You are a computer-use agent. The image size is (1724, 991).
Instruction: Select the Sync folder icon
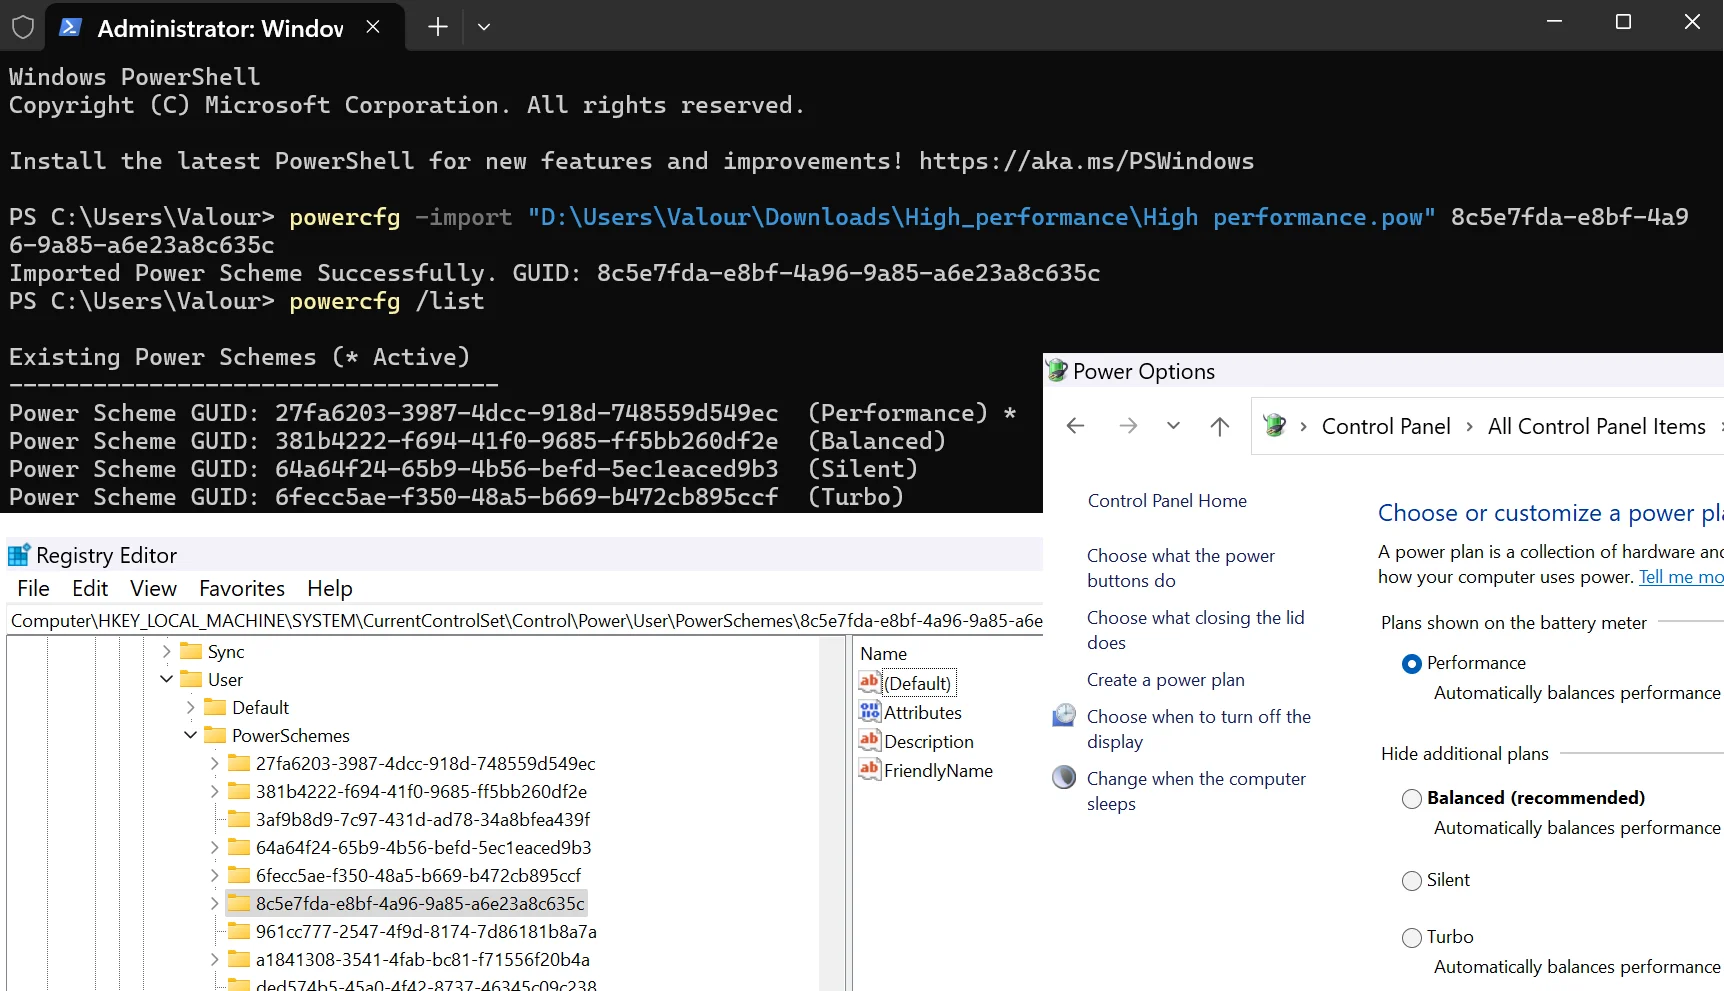click(191, 651)
